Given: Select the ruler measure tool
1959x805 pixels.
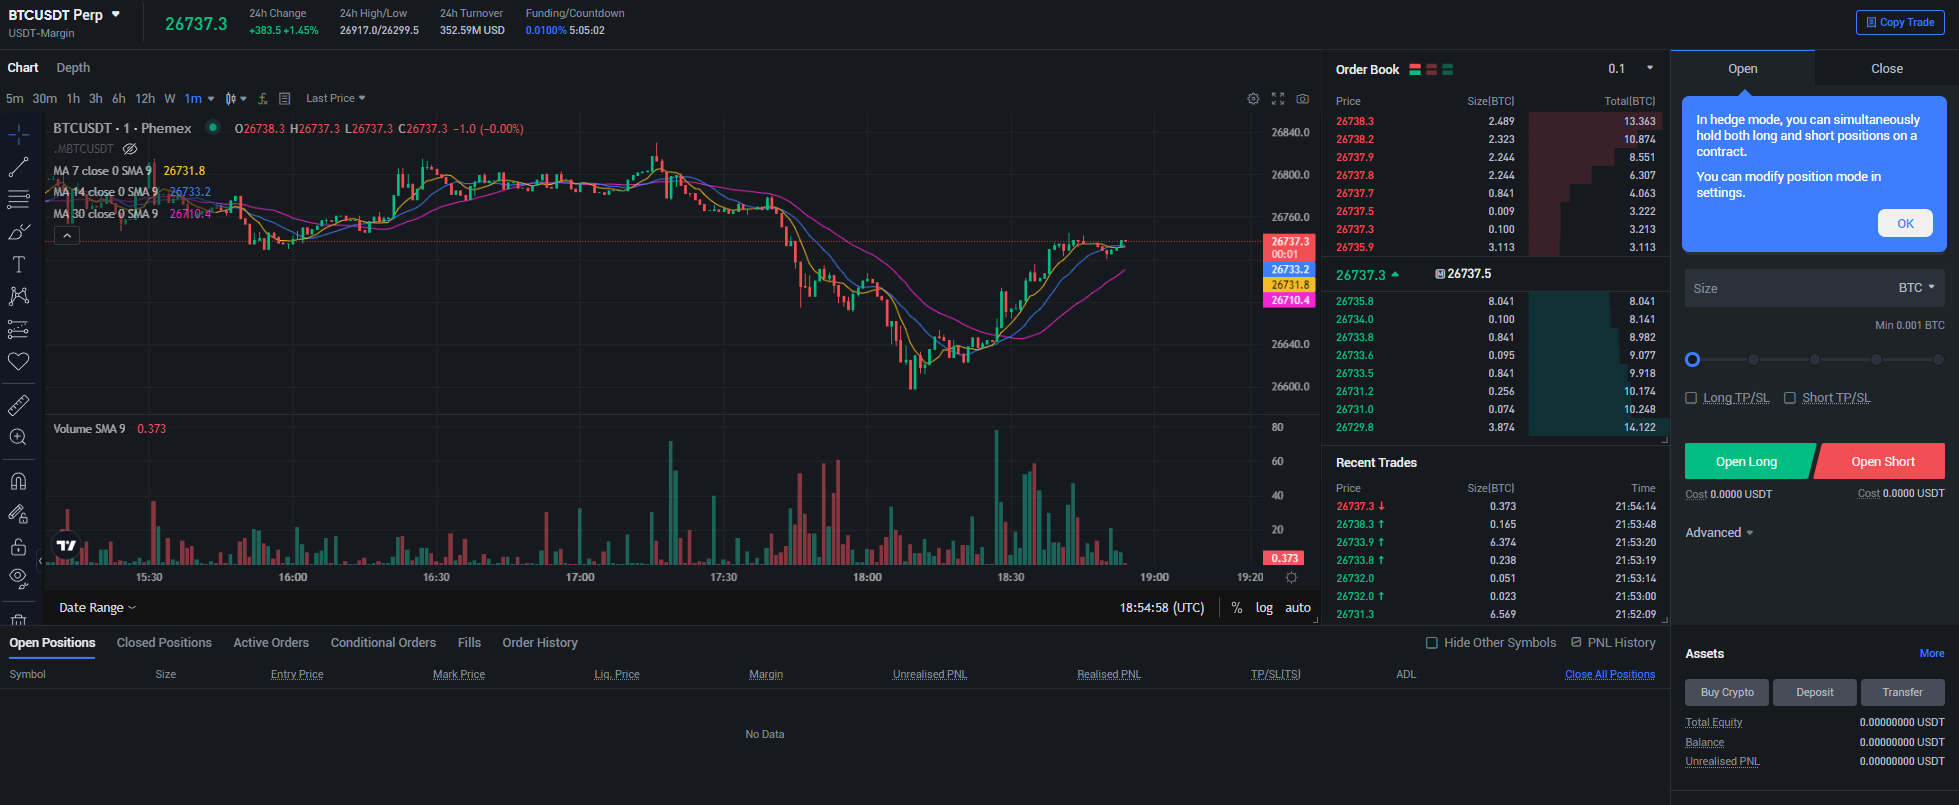Looking at the screenshot, I should coord(18,405).
